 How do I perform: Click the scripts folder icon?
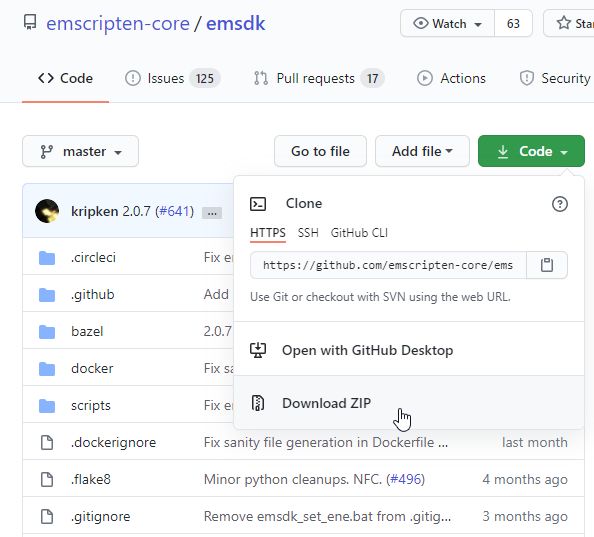(x=47, y=406)
